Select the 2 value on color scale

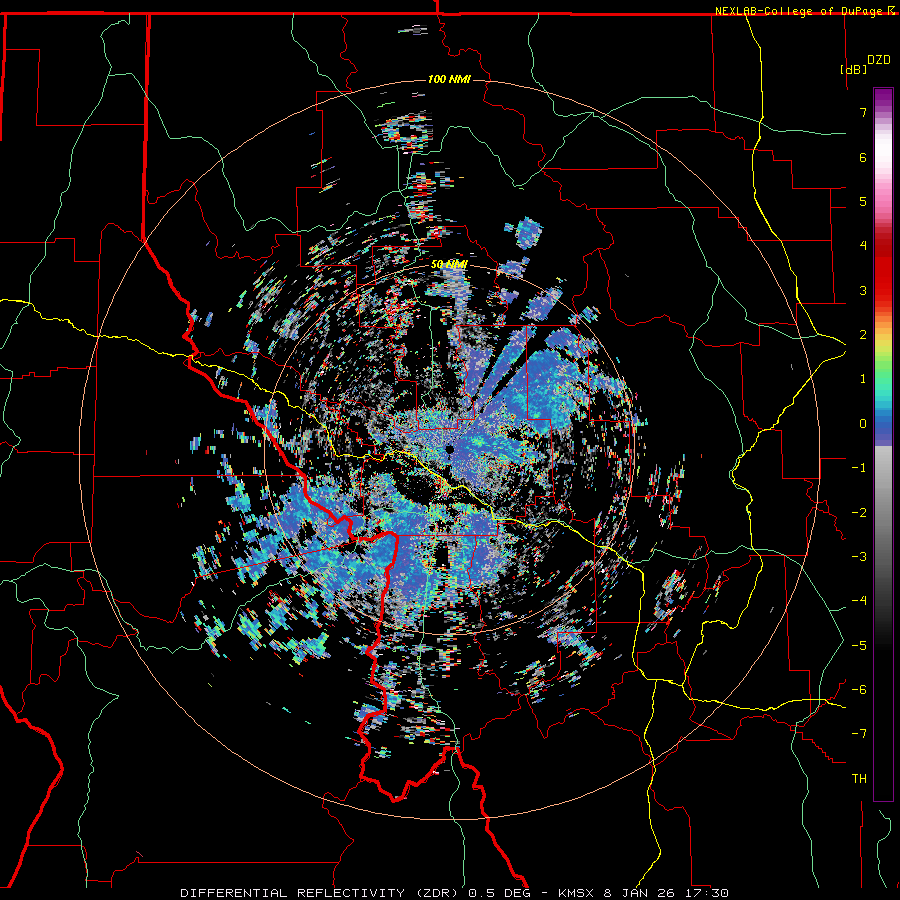863,335
